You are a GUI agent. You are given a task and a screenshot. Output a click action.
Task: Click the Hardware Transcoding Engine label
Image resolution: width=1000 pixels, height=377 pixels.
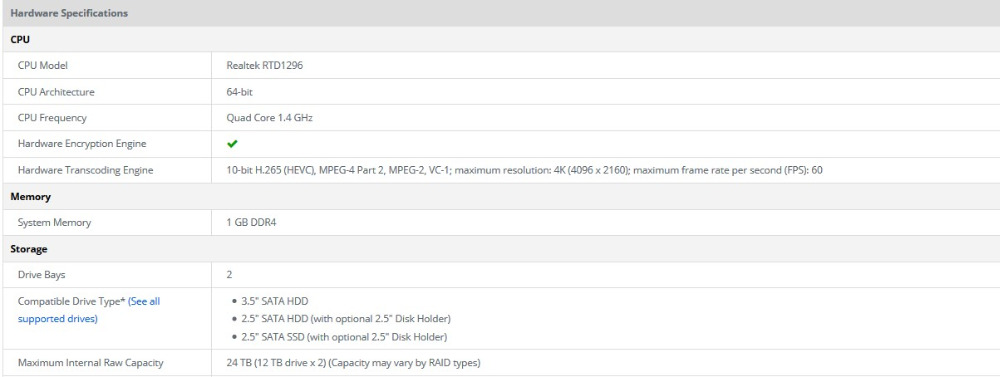[x=85, y=170]
